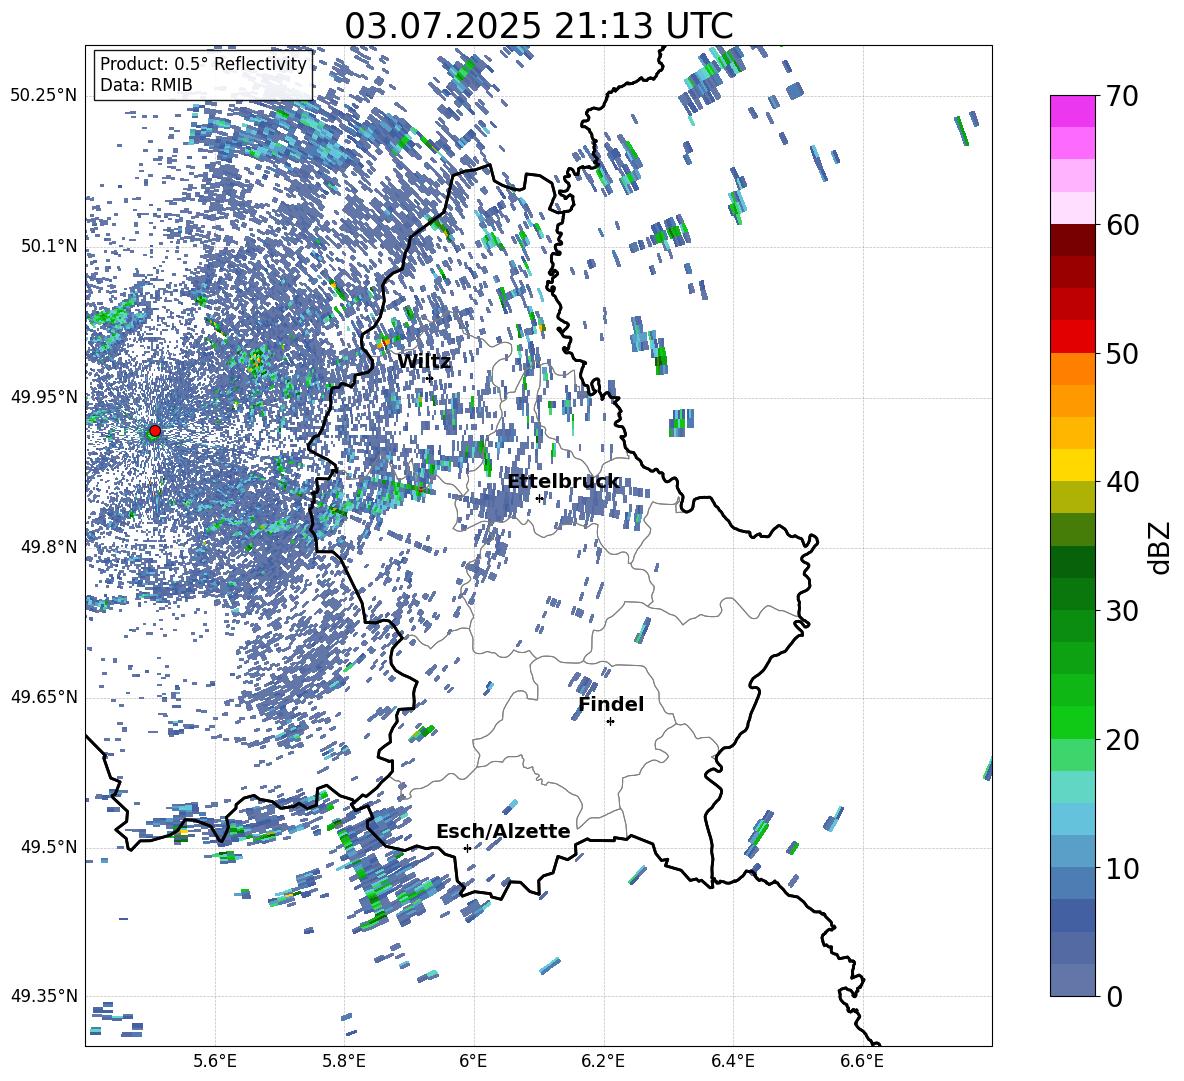The height and width of the screenshot is (1081, 1184).
Task: Click the 6.6°E longitude label
Action: tap(862, 1061)
